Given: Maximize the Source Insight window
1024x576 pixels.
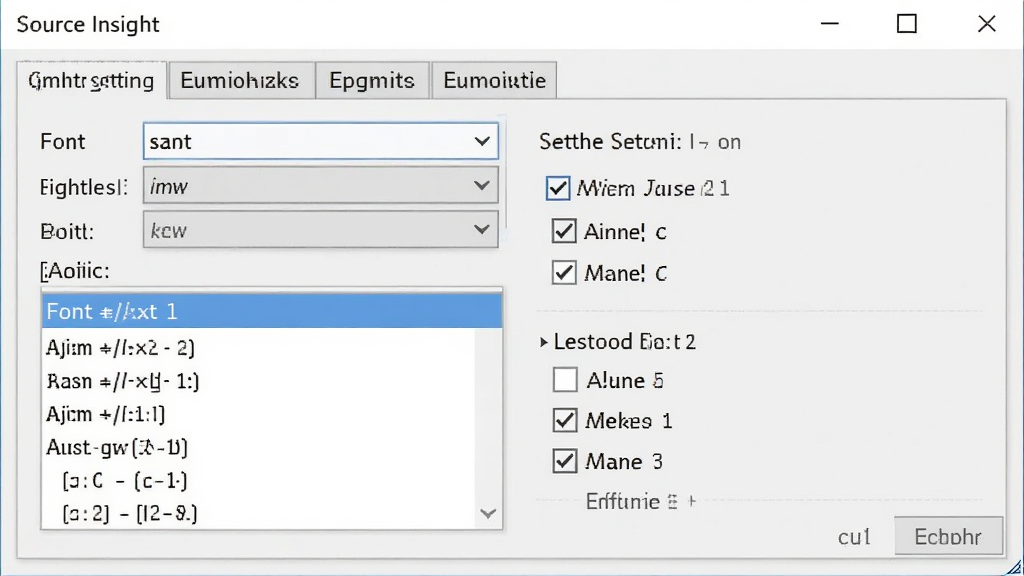Looking at the screenshot, I should point(906,24).
